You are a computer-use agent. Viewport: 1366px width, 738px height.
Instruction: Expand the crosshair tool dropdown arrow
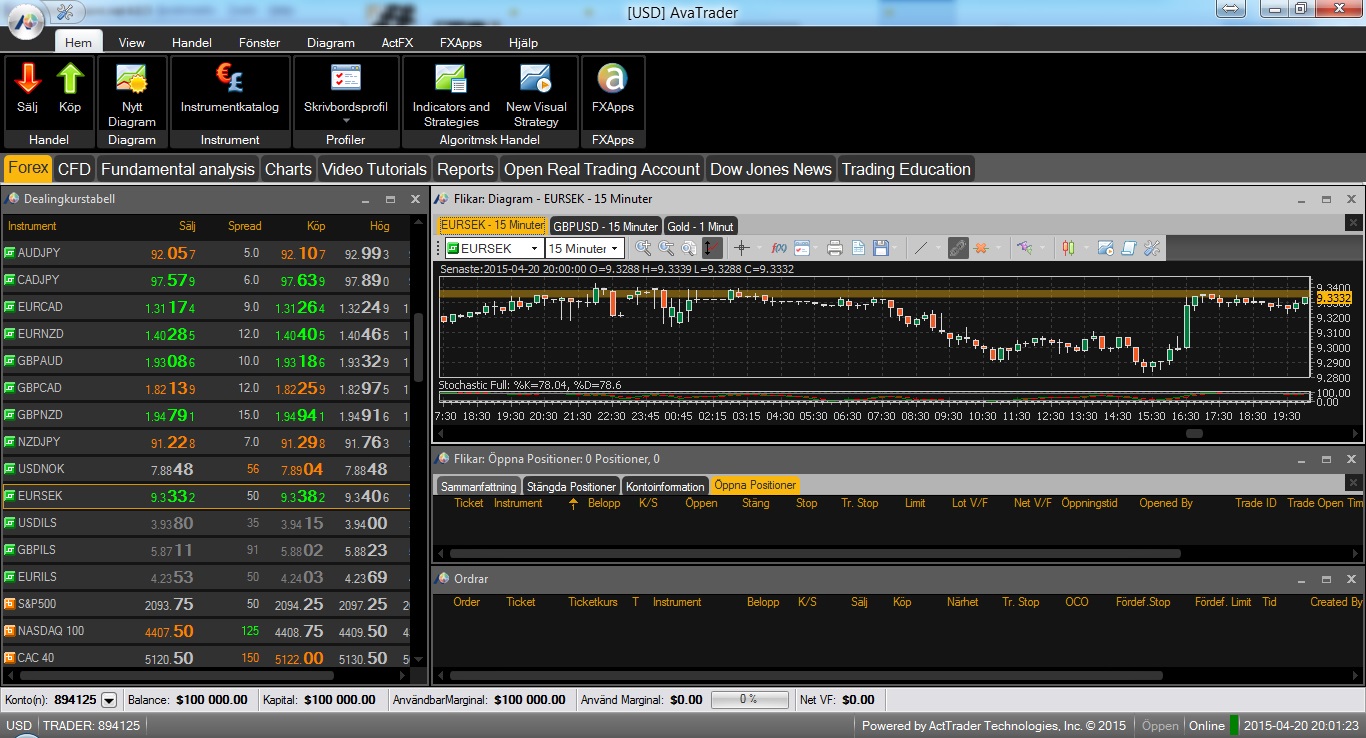(757, 248)
